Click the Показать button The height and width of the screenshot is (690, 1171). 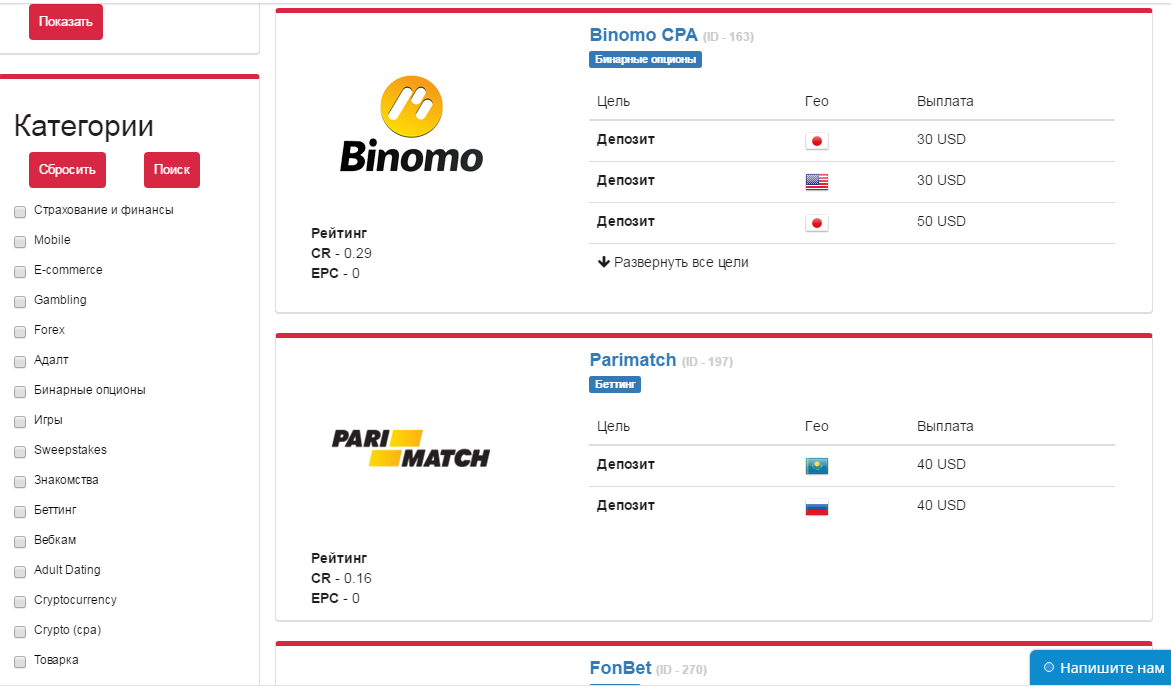pos(66,22)
